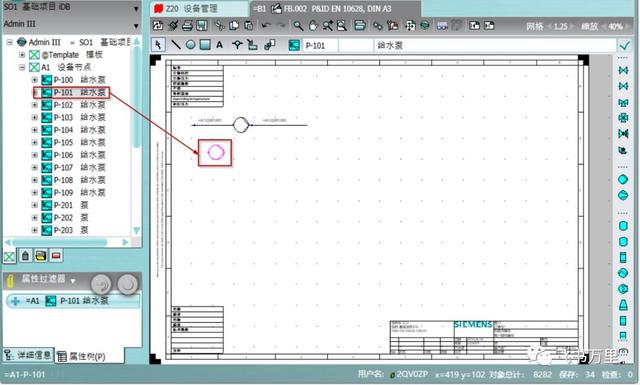Pick the trapezoid vessel symbol in right palette

point(623,305)
